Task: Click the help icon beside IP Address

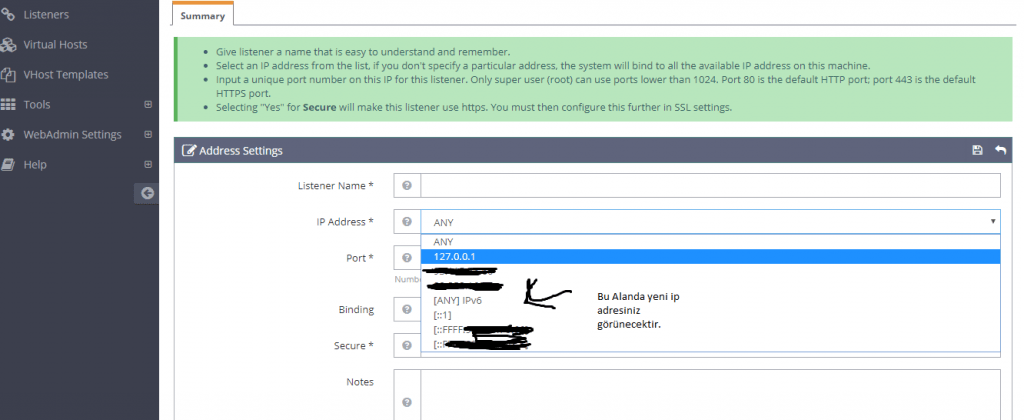Action: point(407,222)
